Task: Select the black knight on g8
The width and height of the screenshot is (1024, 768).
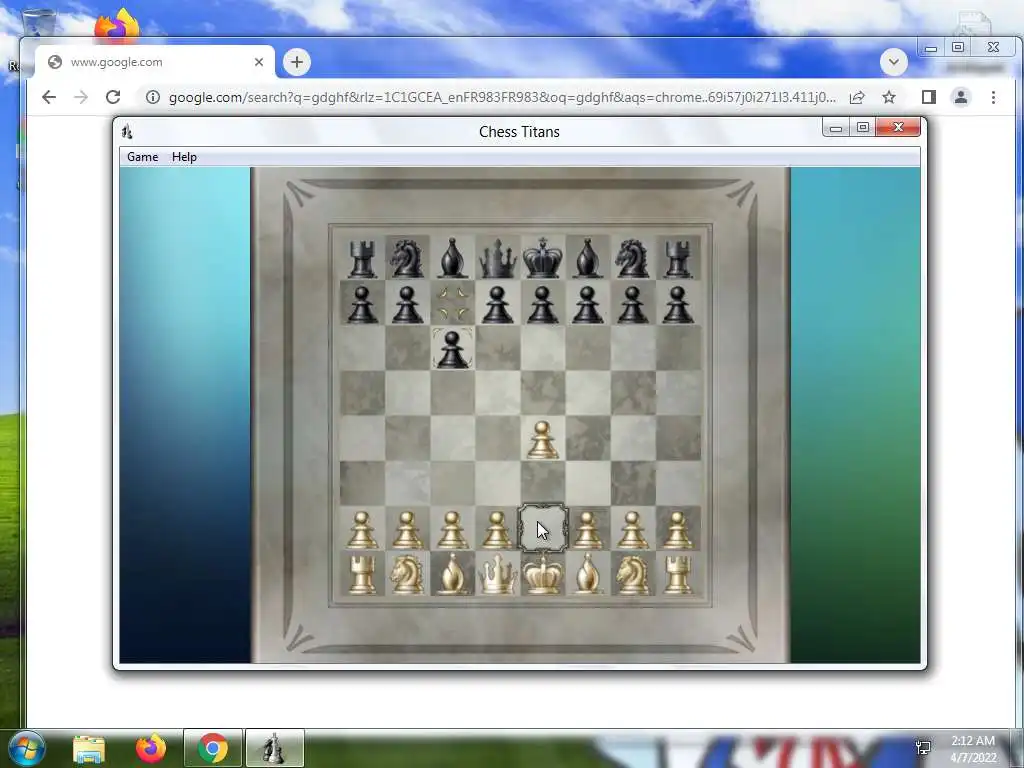Action: coord(632,259)
